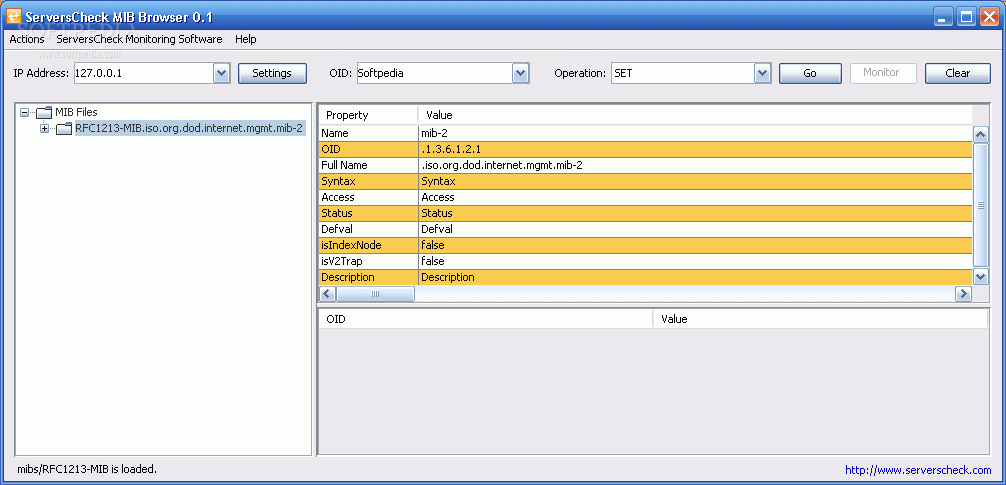The height and width of the screenshot is (485, 1006).
Task: Close the MIB Browser window
Action: click(x=989, y=17)
